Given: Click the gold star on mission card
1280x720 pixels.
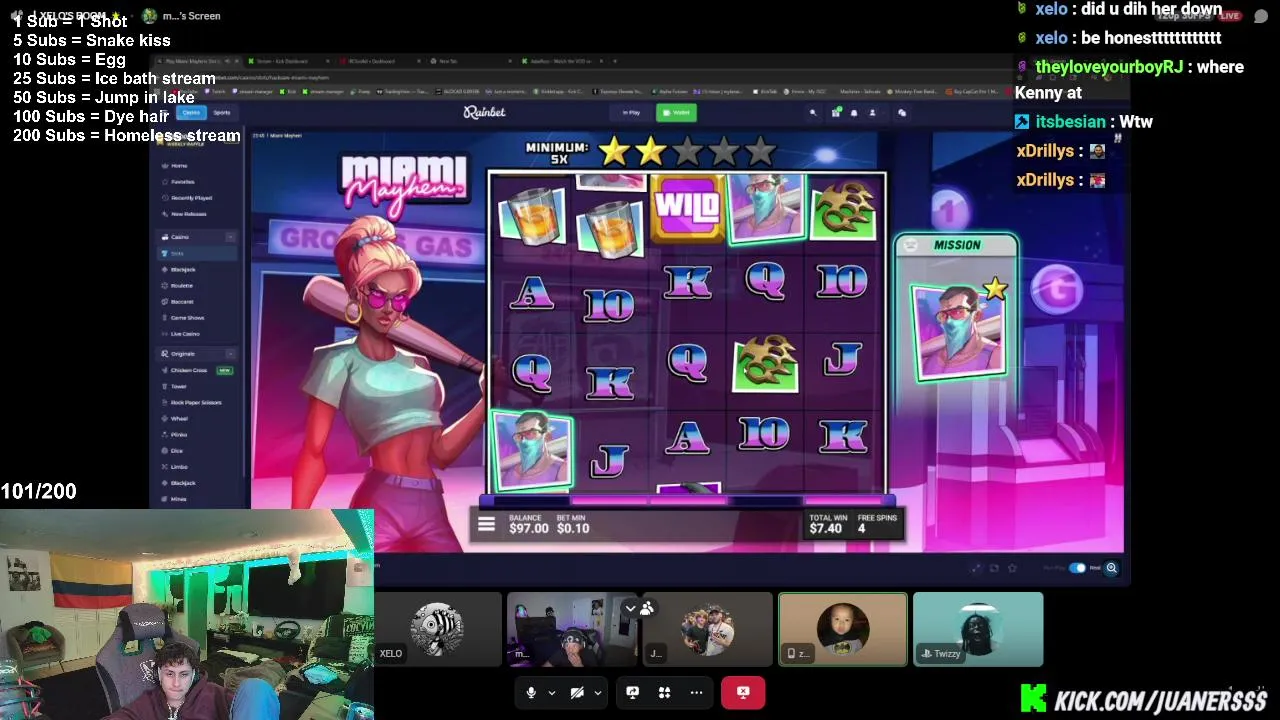Looking at the screenshot, I should tap(994, 290).
